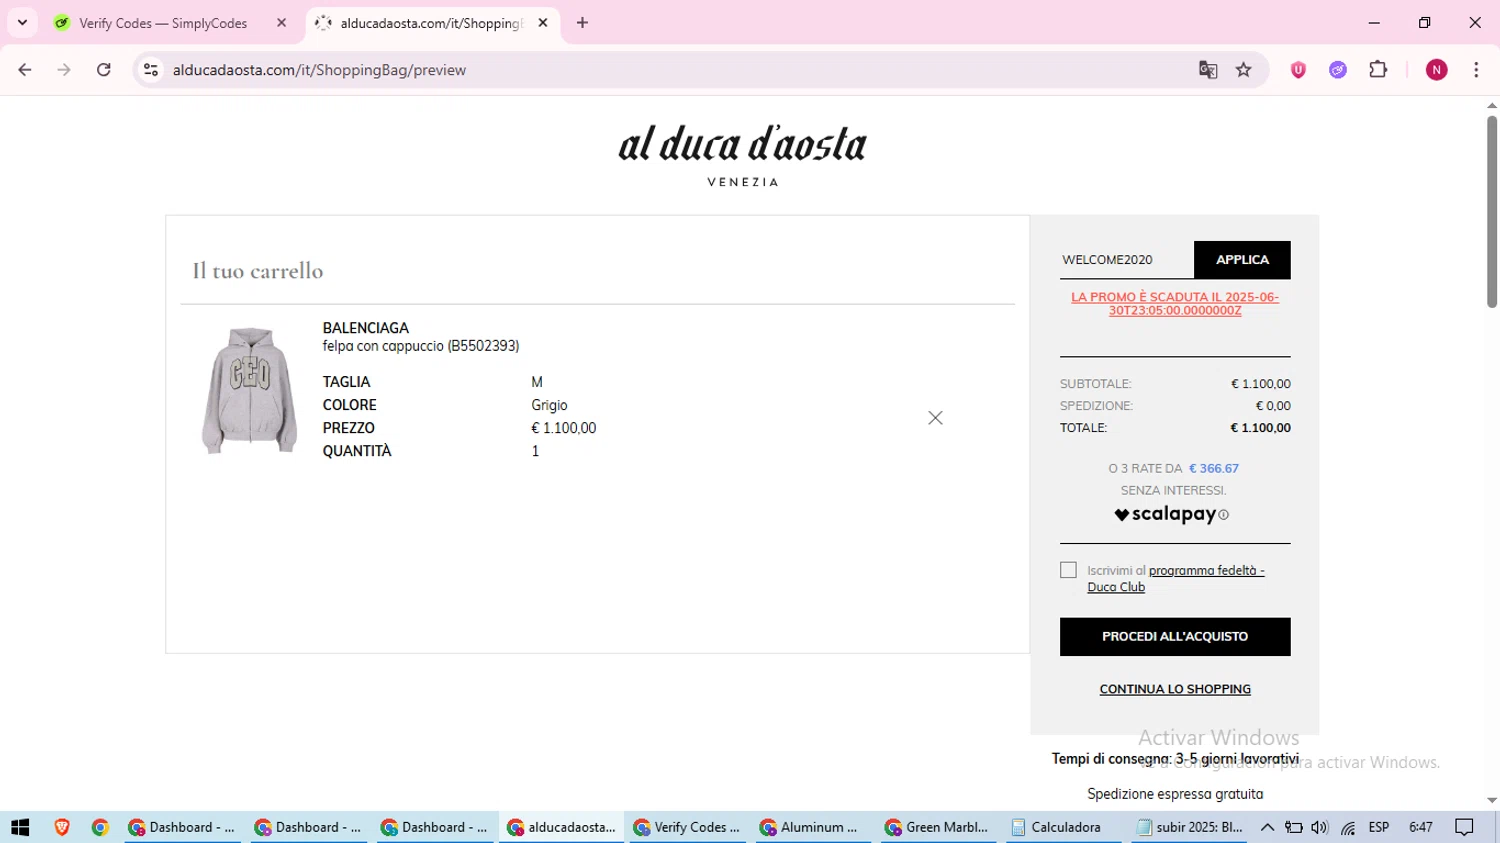The width and height of the screenshot is (1500, 843).
Task: Click the € 366.67 installment amount
Action: coord(1214,468)
